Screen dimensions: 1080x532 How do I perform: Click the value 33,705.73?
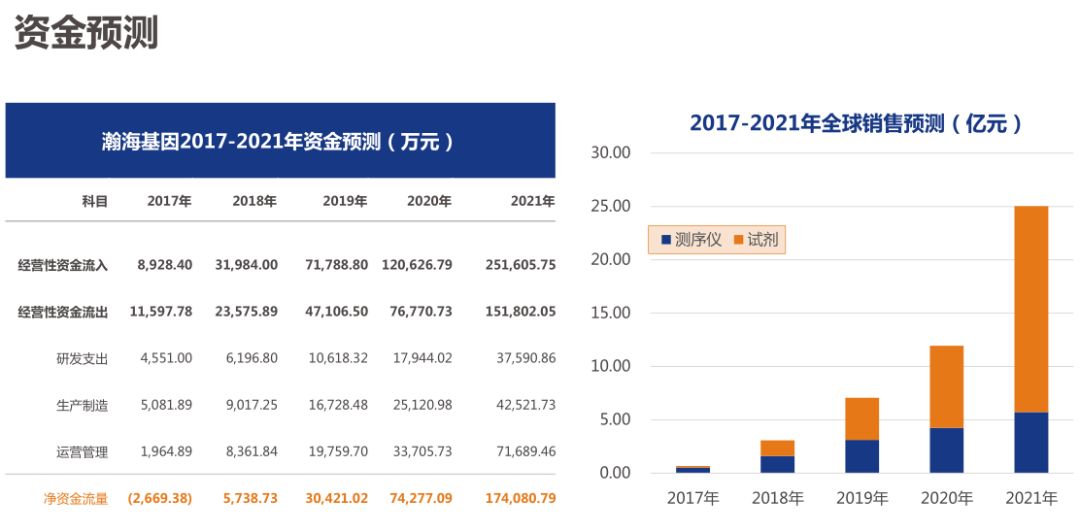coord(422,453)
